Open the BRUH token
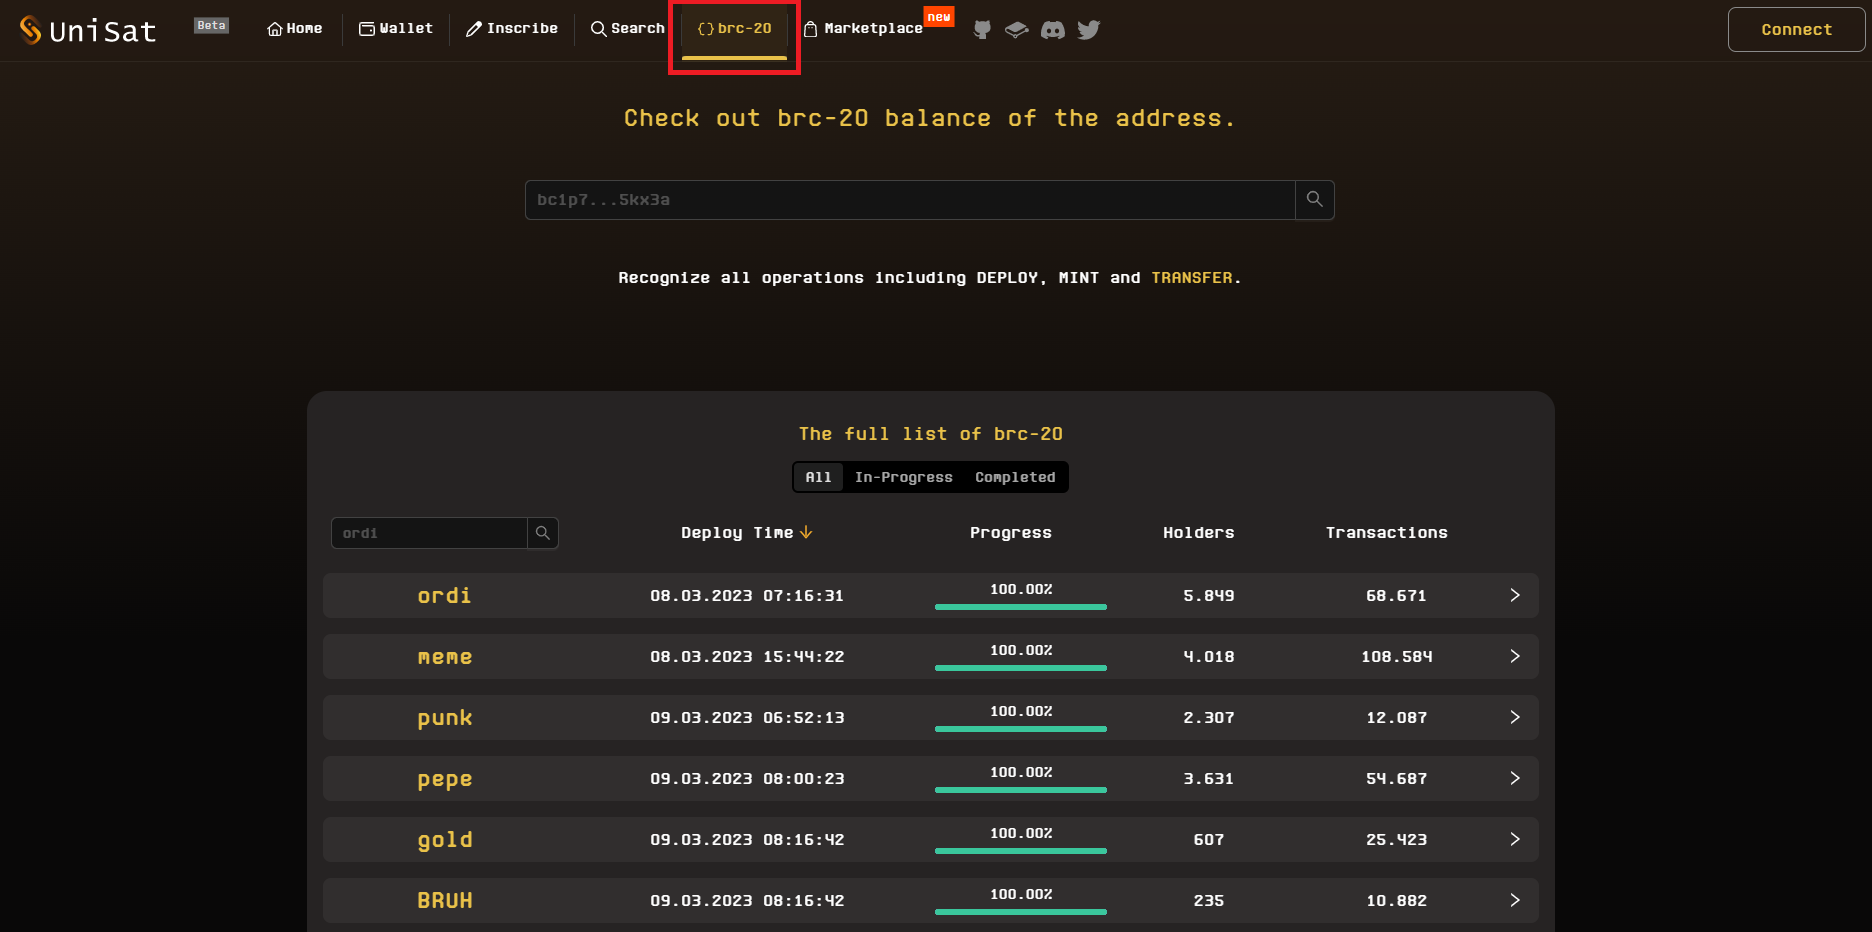The width and height of the screenshot is (1872, 932). pos(445,900)
